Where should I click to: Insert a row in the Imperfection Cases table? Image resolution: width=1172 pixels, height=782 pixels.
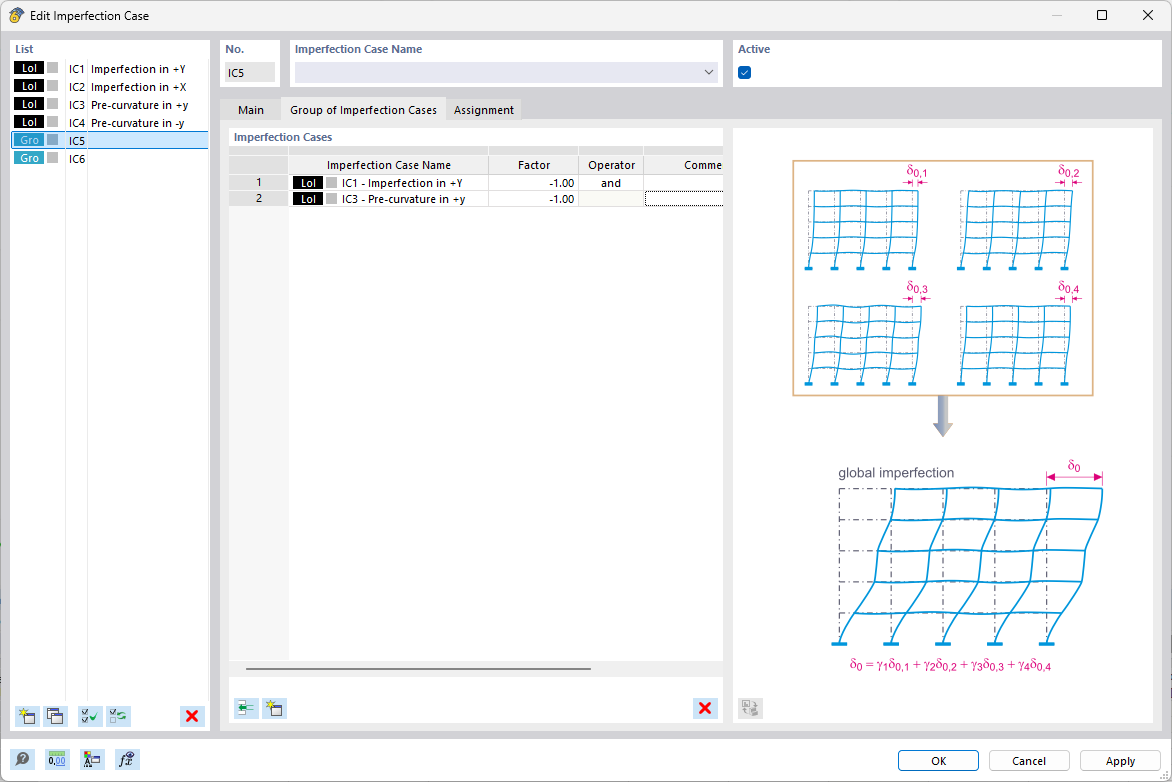click(246, 708)
